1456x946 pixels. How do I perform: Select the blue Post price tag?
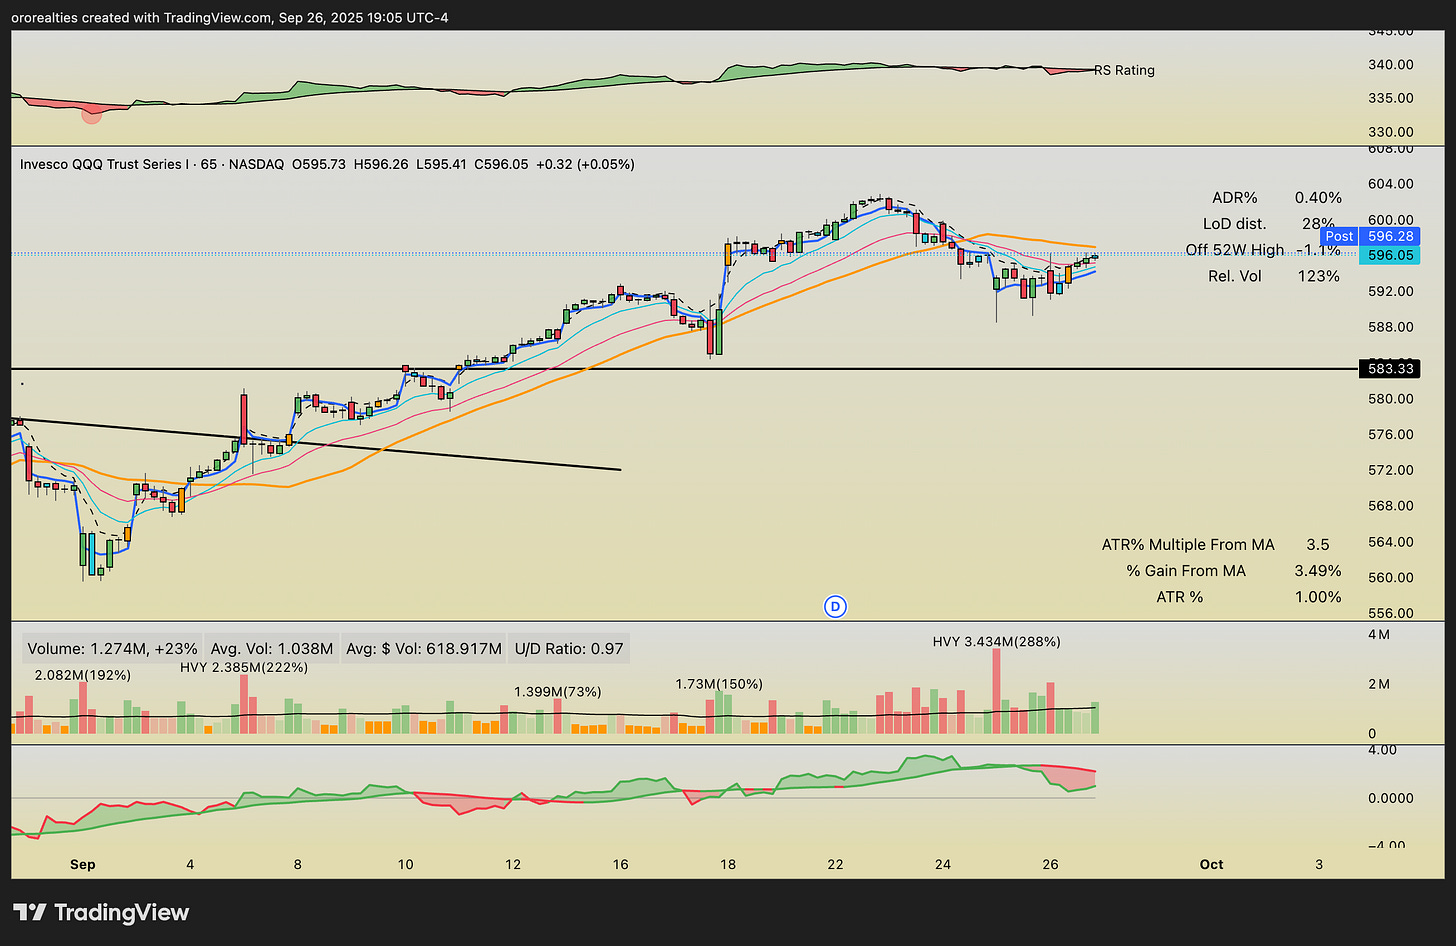pyautogui.click(x=1339, y=237)
